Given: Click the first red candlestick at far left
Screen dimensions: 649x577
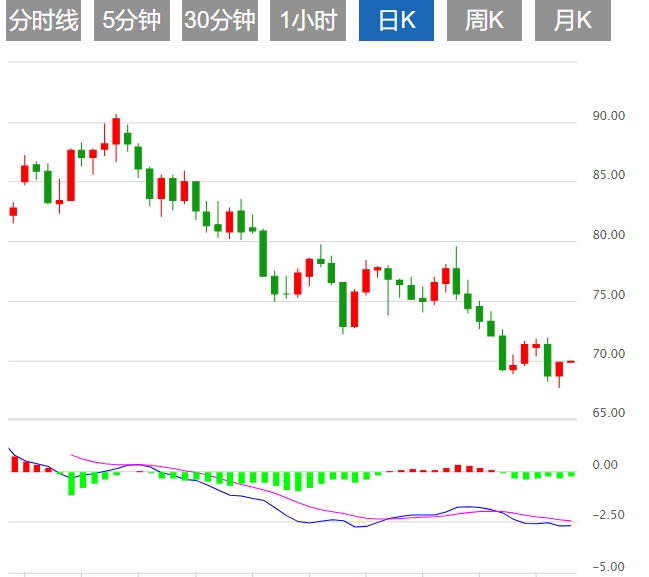Looking at the screenshot, I should point(13,211).
